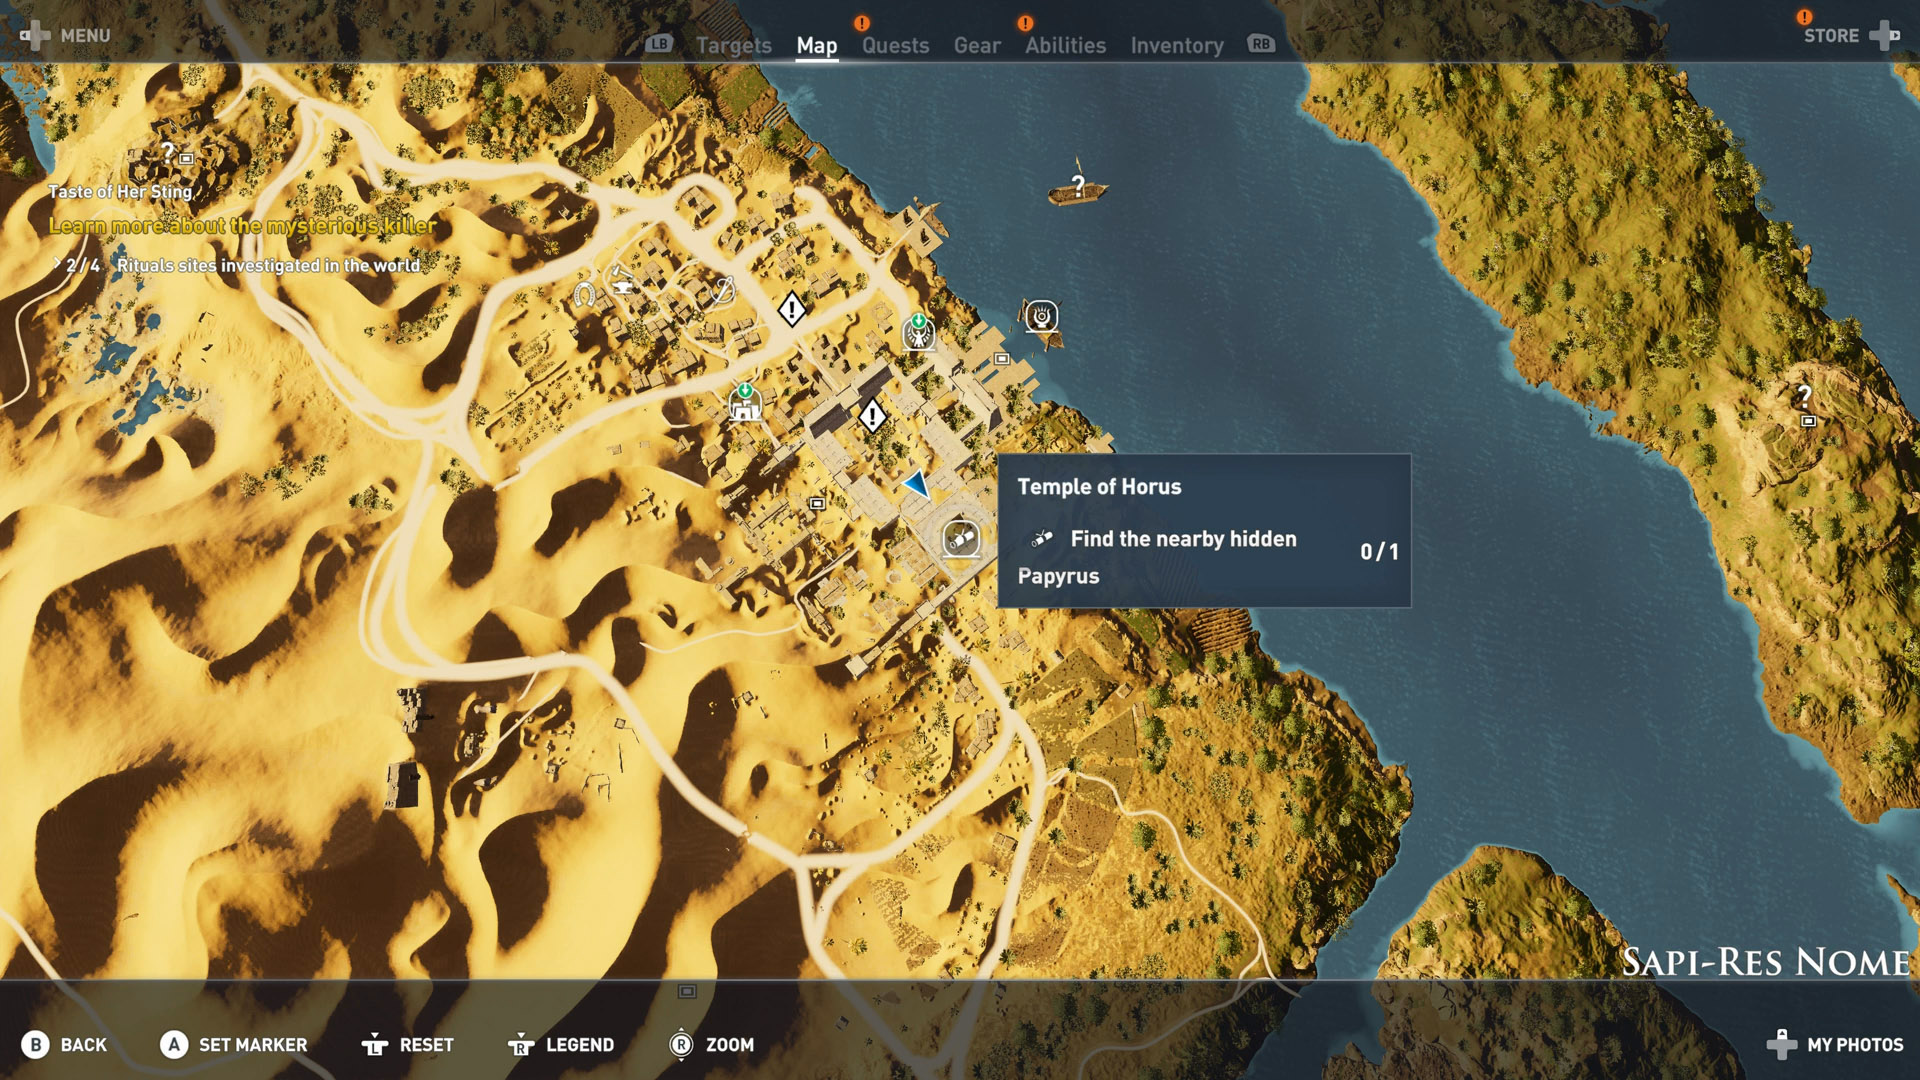Click Learn more about the mysterious killer
The height and width of the screenshot is (1080, 1920).
242,226
